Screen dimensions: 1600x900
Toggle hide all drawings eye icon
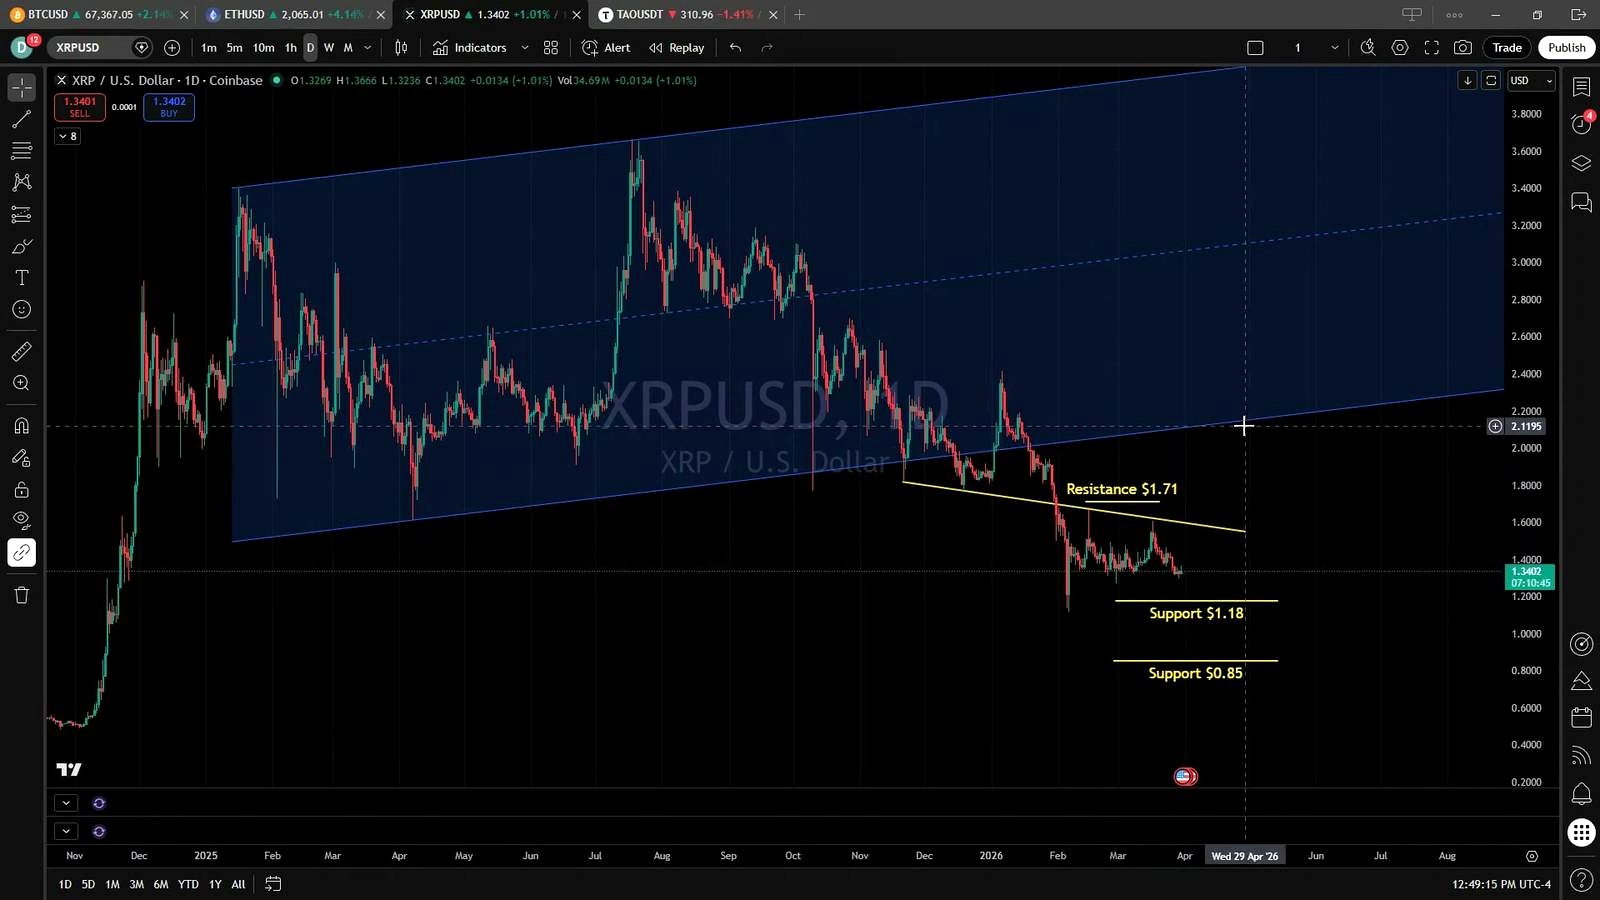tap(21, 520)
